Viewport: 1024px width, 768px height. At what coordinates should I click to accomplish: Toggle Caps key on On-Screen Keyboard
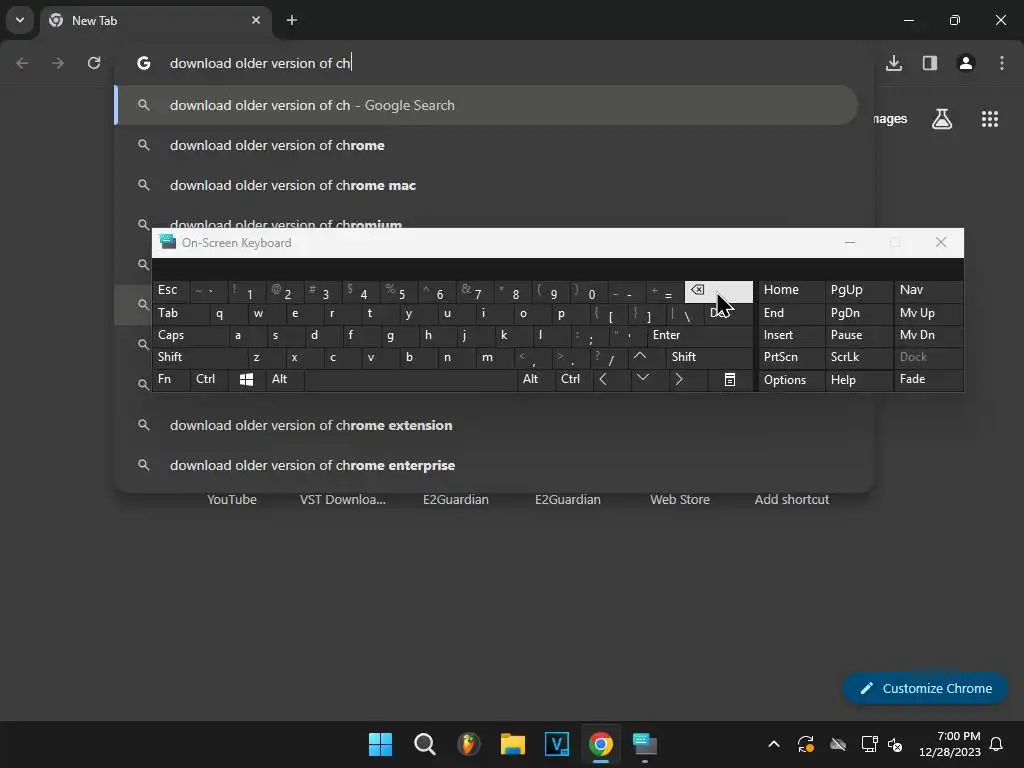(189, 335)
